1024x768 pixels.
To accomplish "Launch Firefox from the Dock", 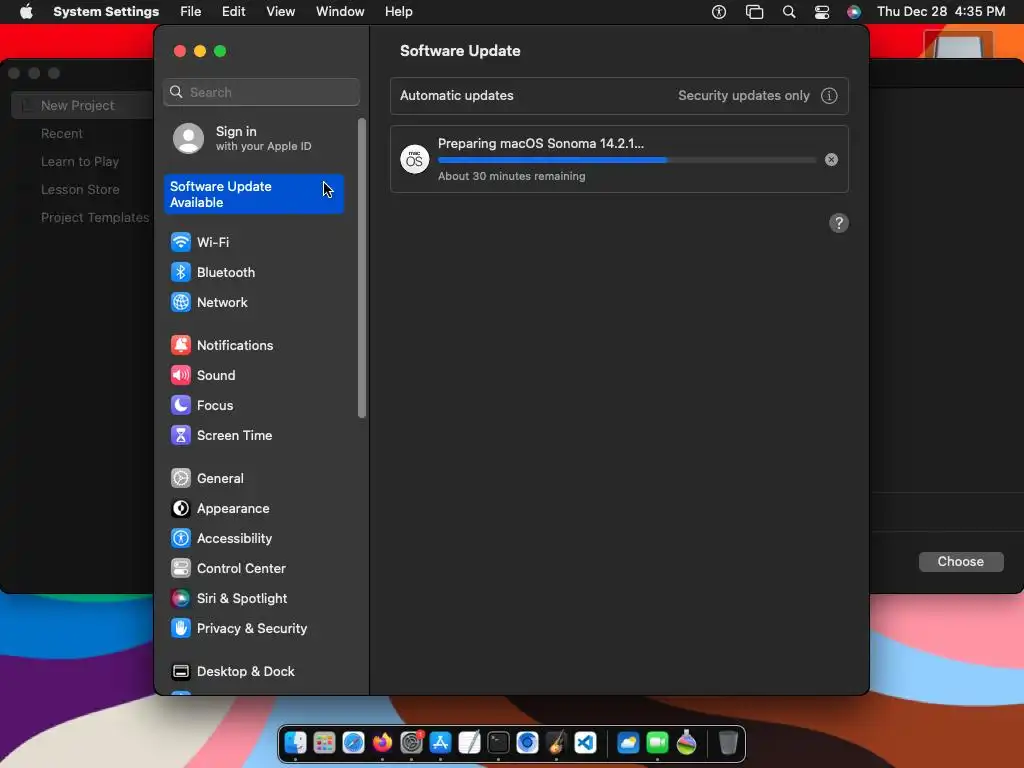I will point(382,743).
